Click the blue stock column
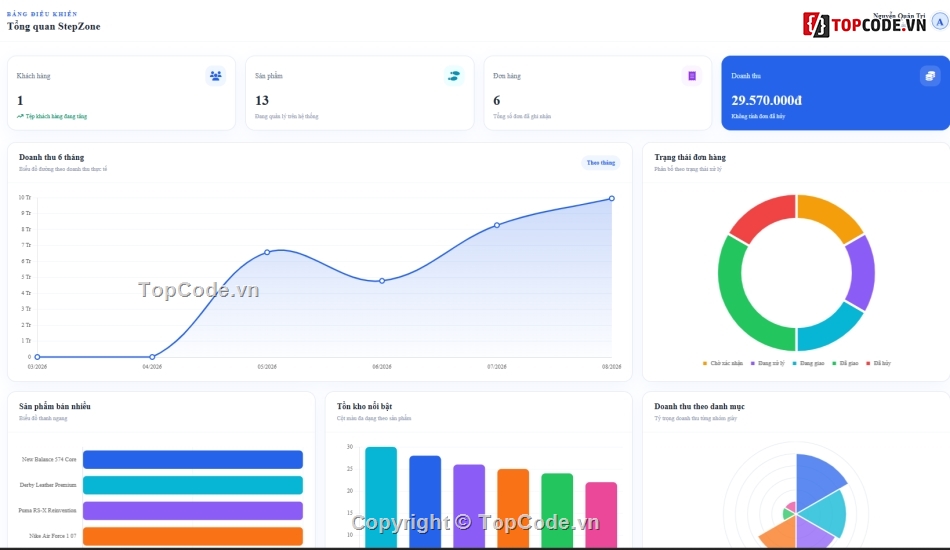 point(425,502)
